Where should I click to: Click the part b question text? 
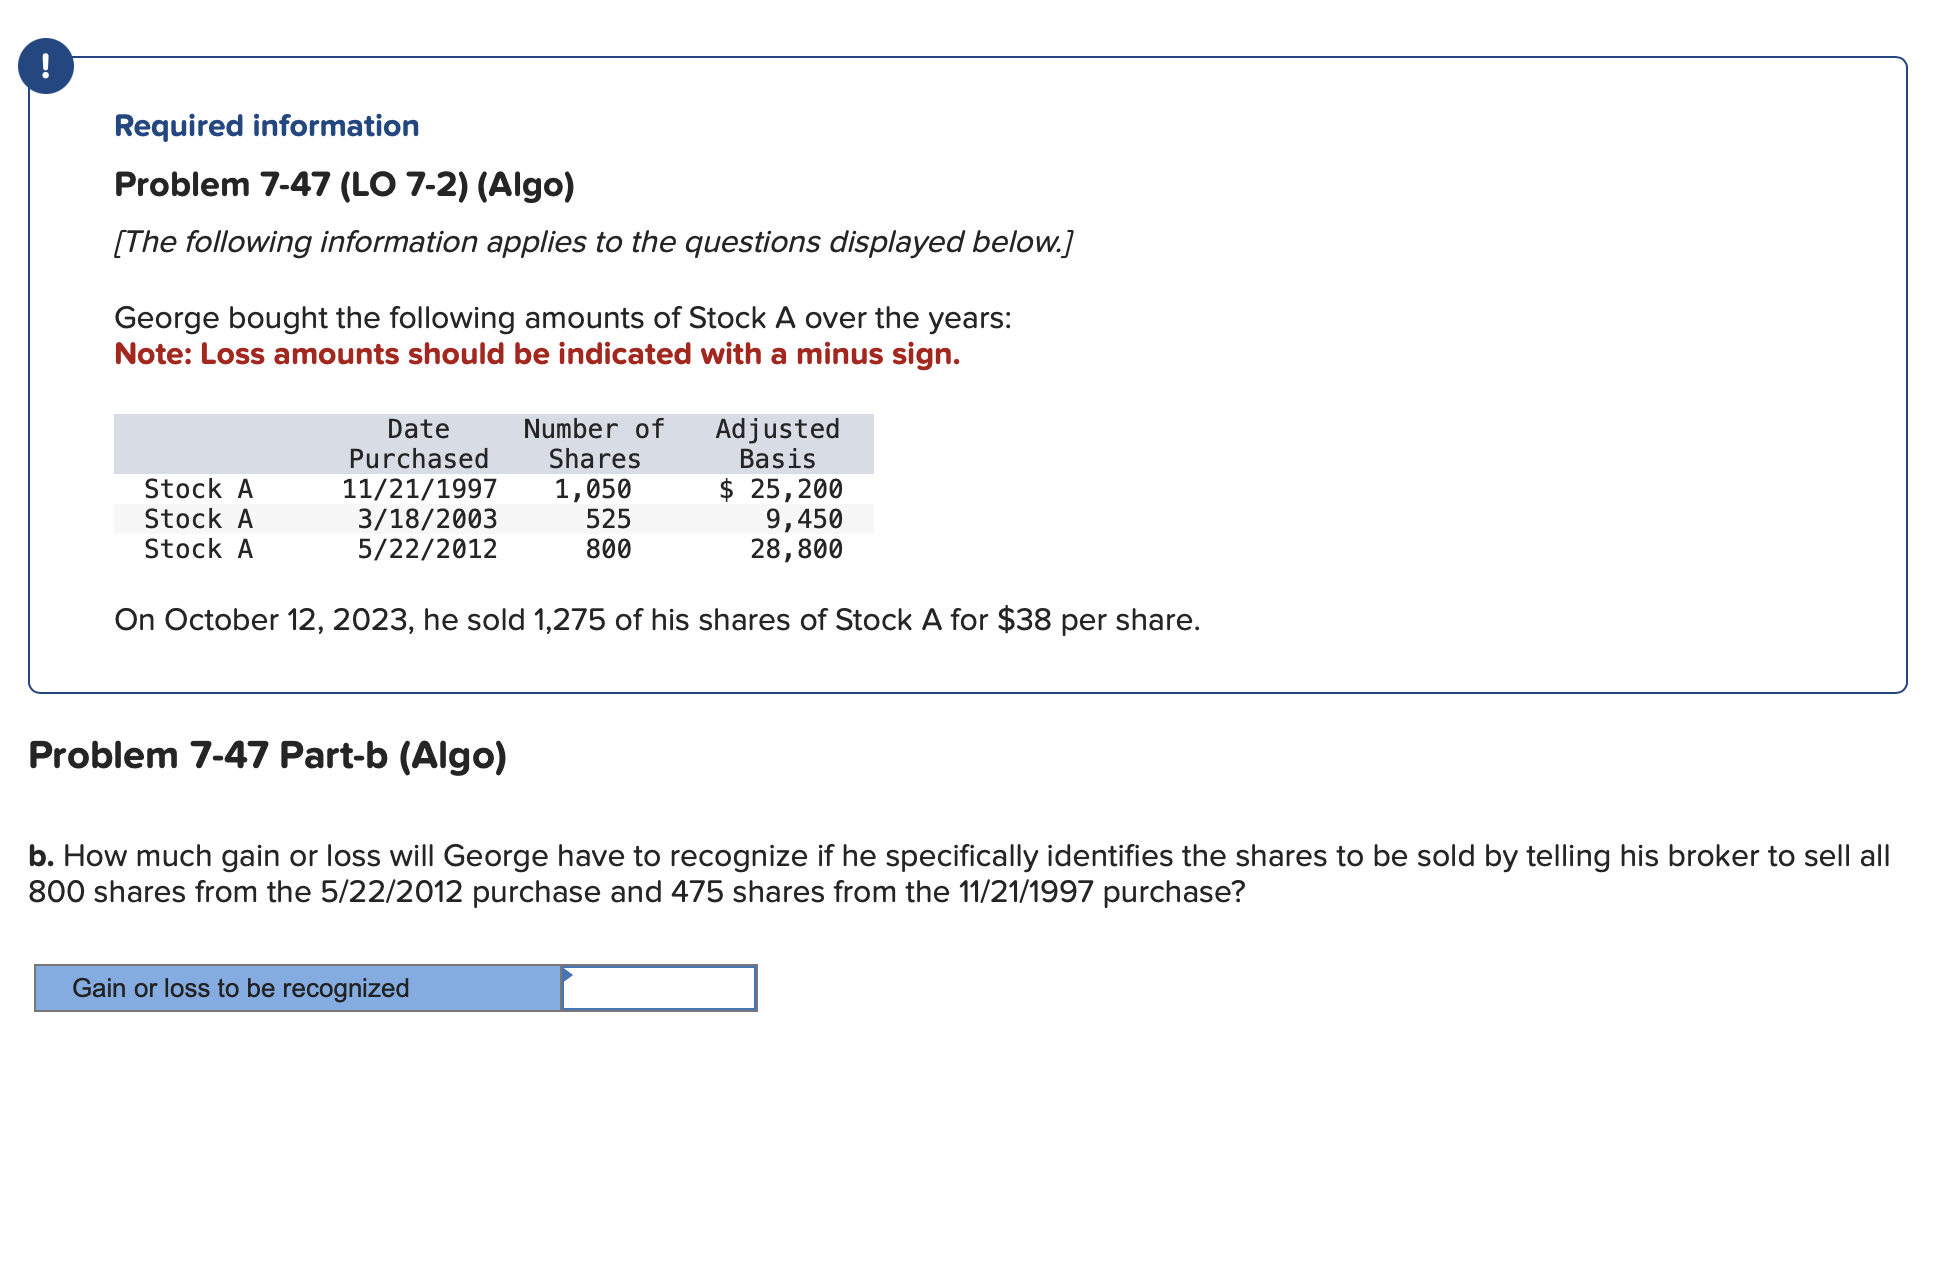click(959, 874)
